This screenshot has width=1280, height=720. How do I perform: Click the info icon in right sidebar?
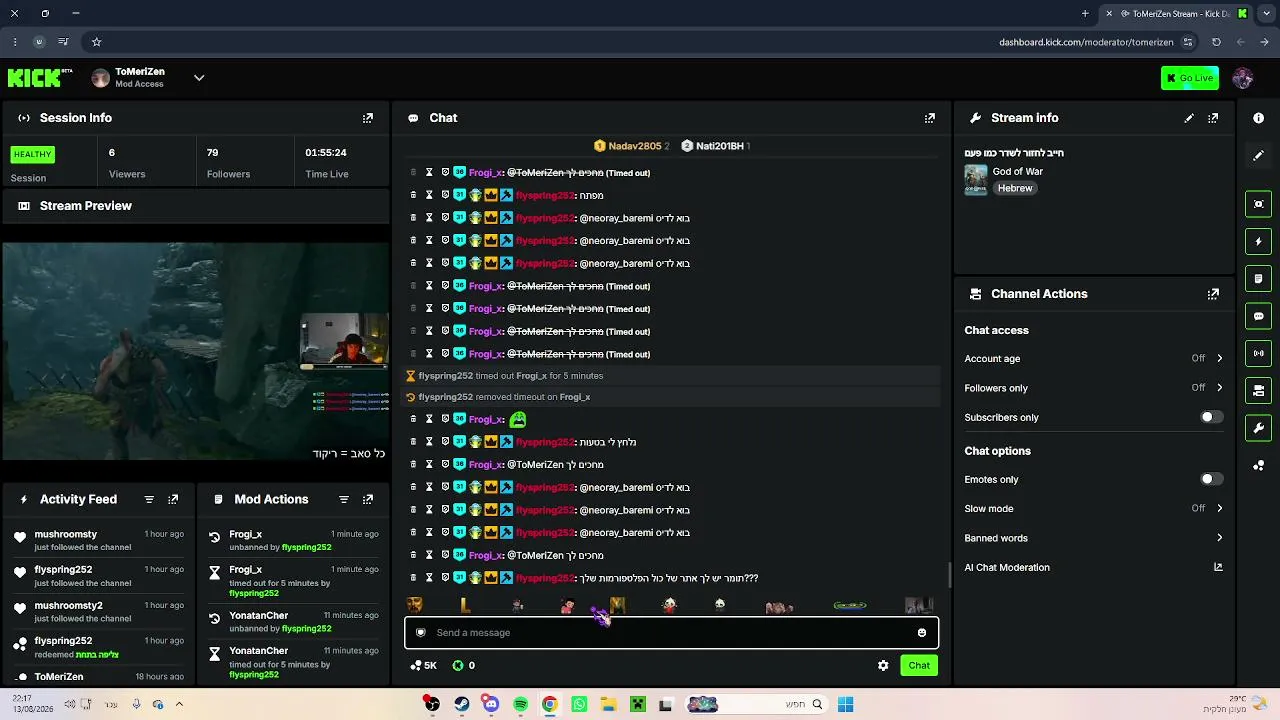tap(1259, 118)
